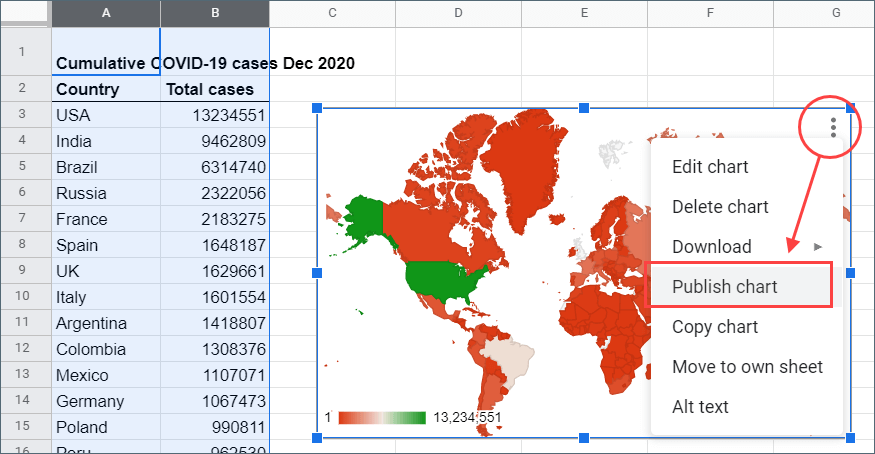Image resolution: width=875 pixels, height=454 pixels.
Task: Select the Argentina cell
Action: tap(106, 323)
